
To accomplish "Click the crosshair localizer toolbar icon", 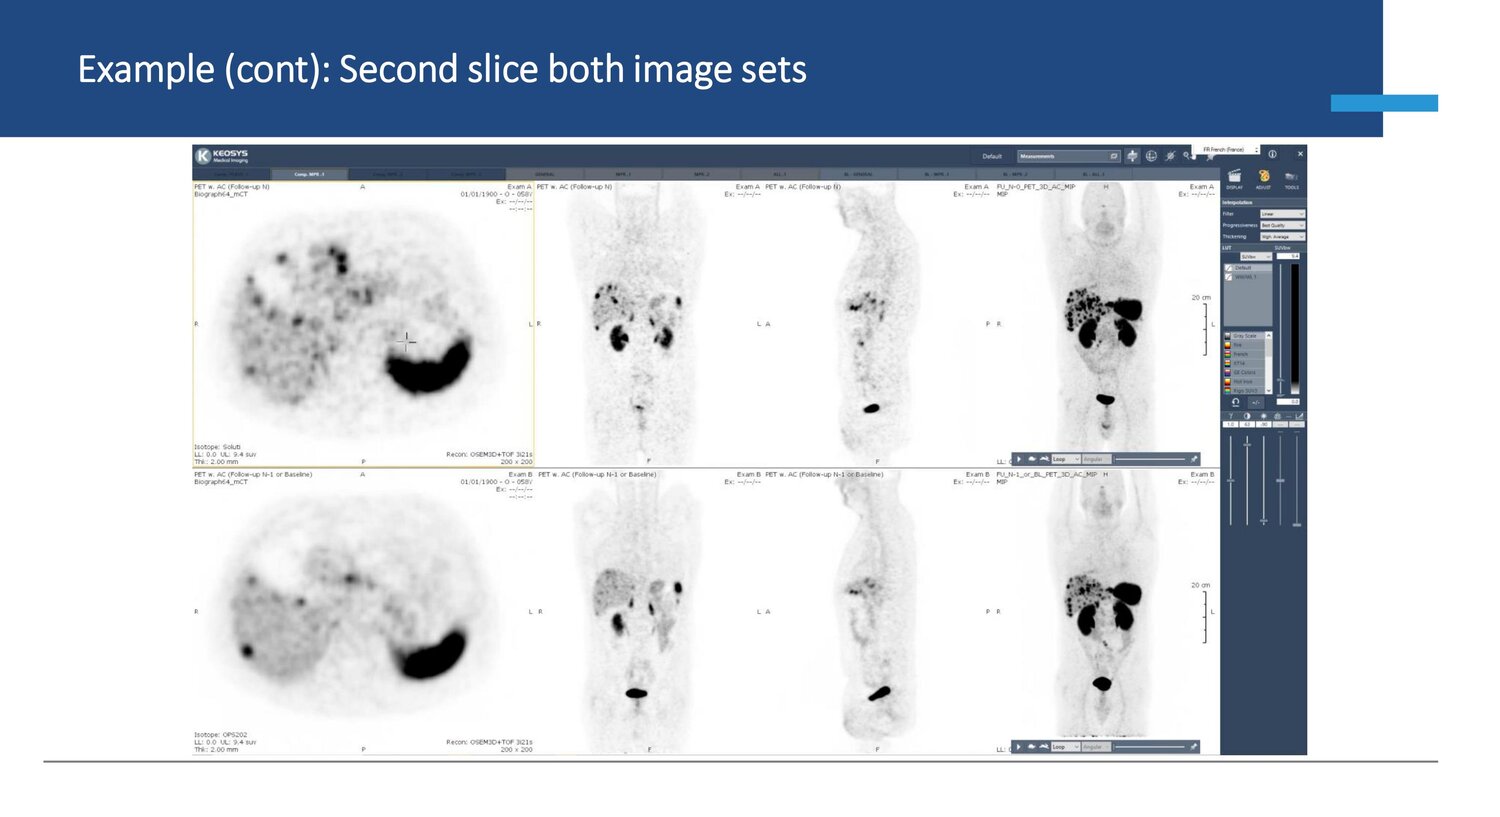I will pyautogui.click(x=1132, y=156).
